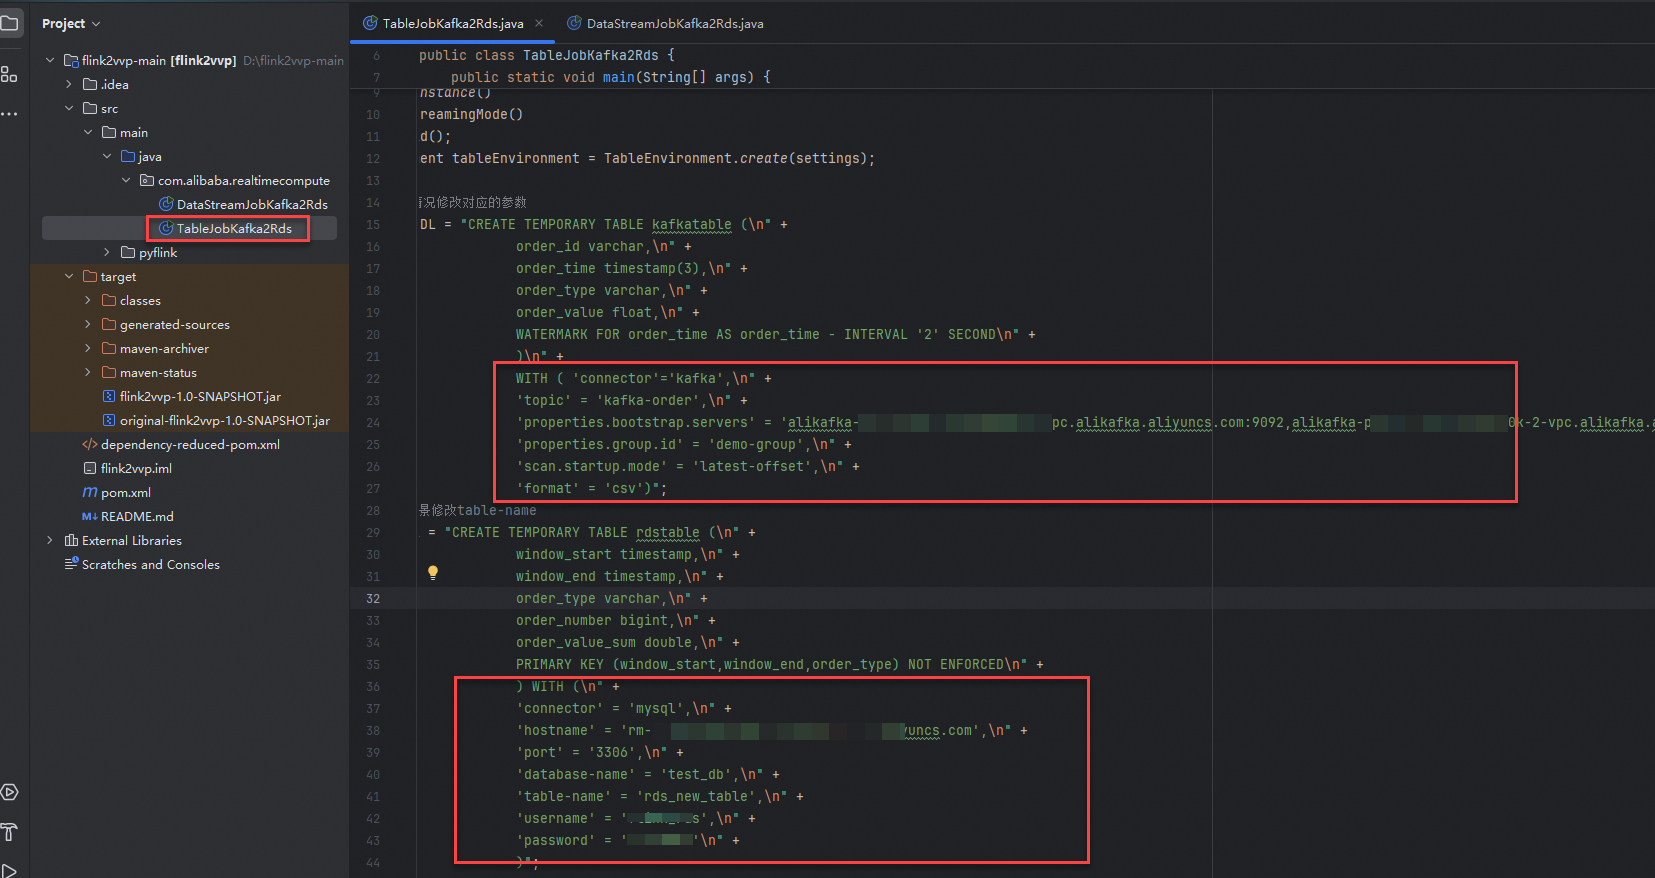Screen dimensions: 1655x878
Task: Collapse the target folder
Action: (x=69, y=276)
